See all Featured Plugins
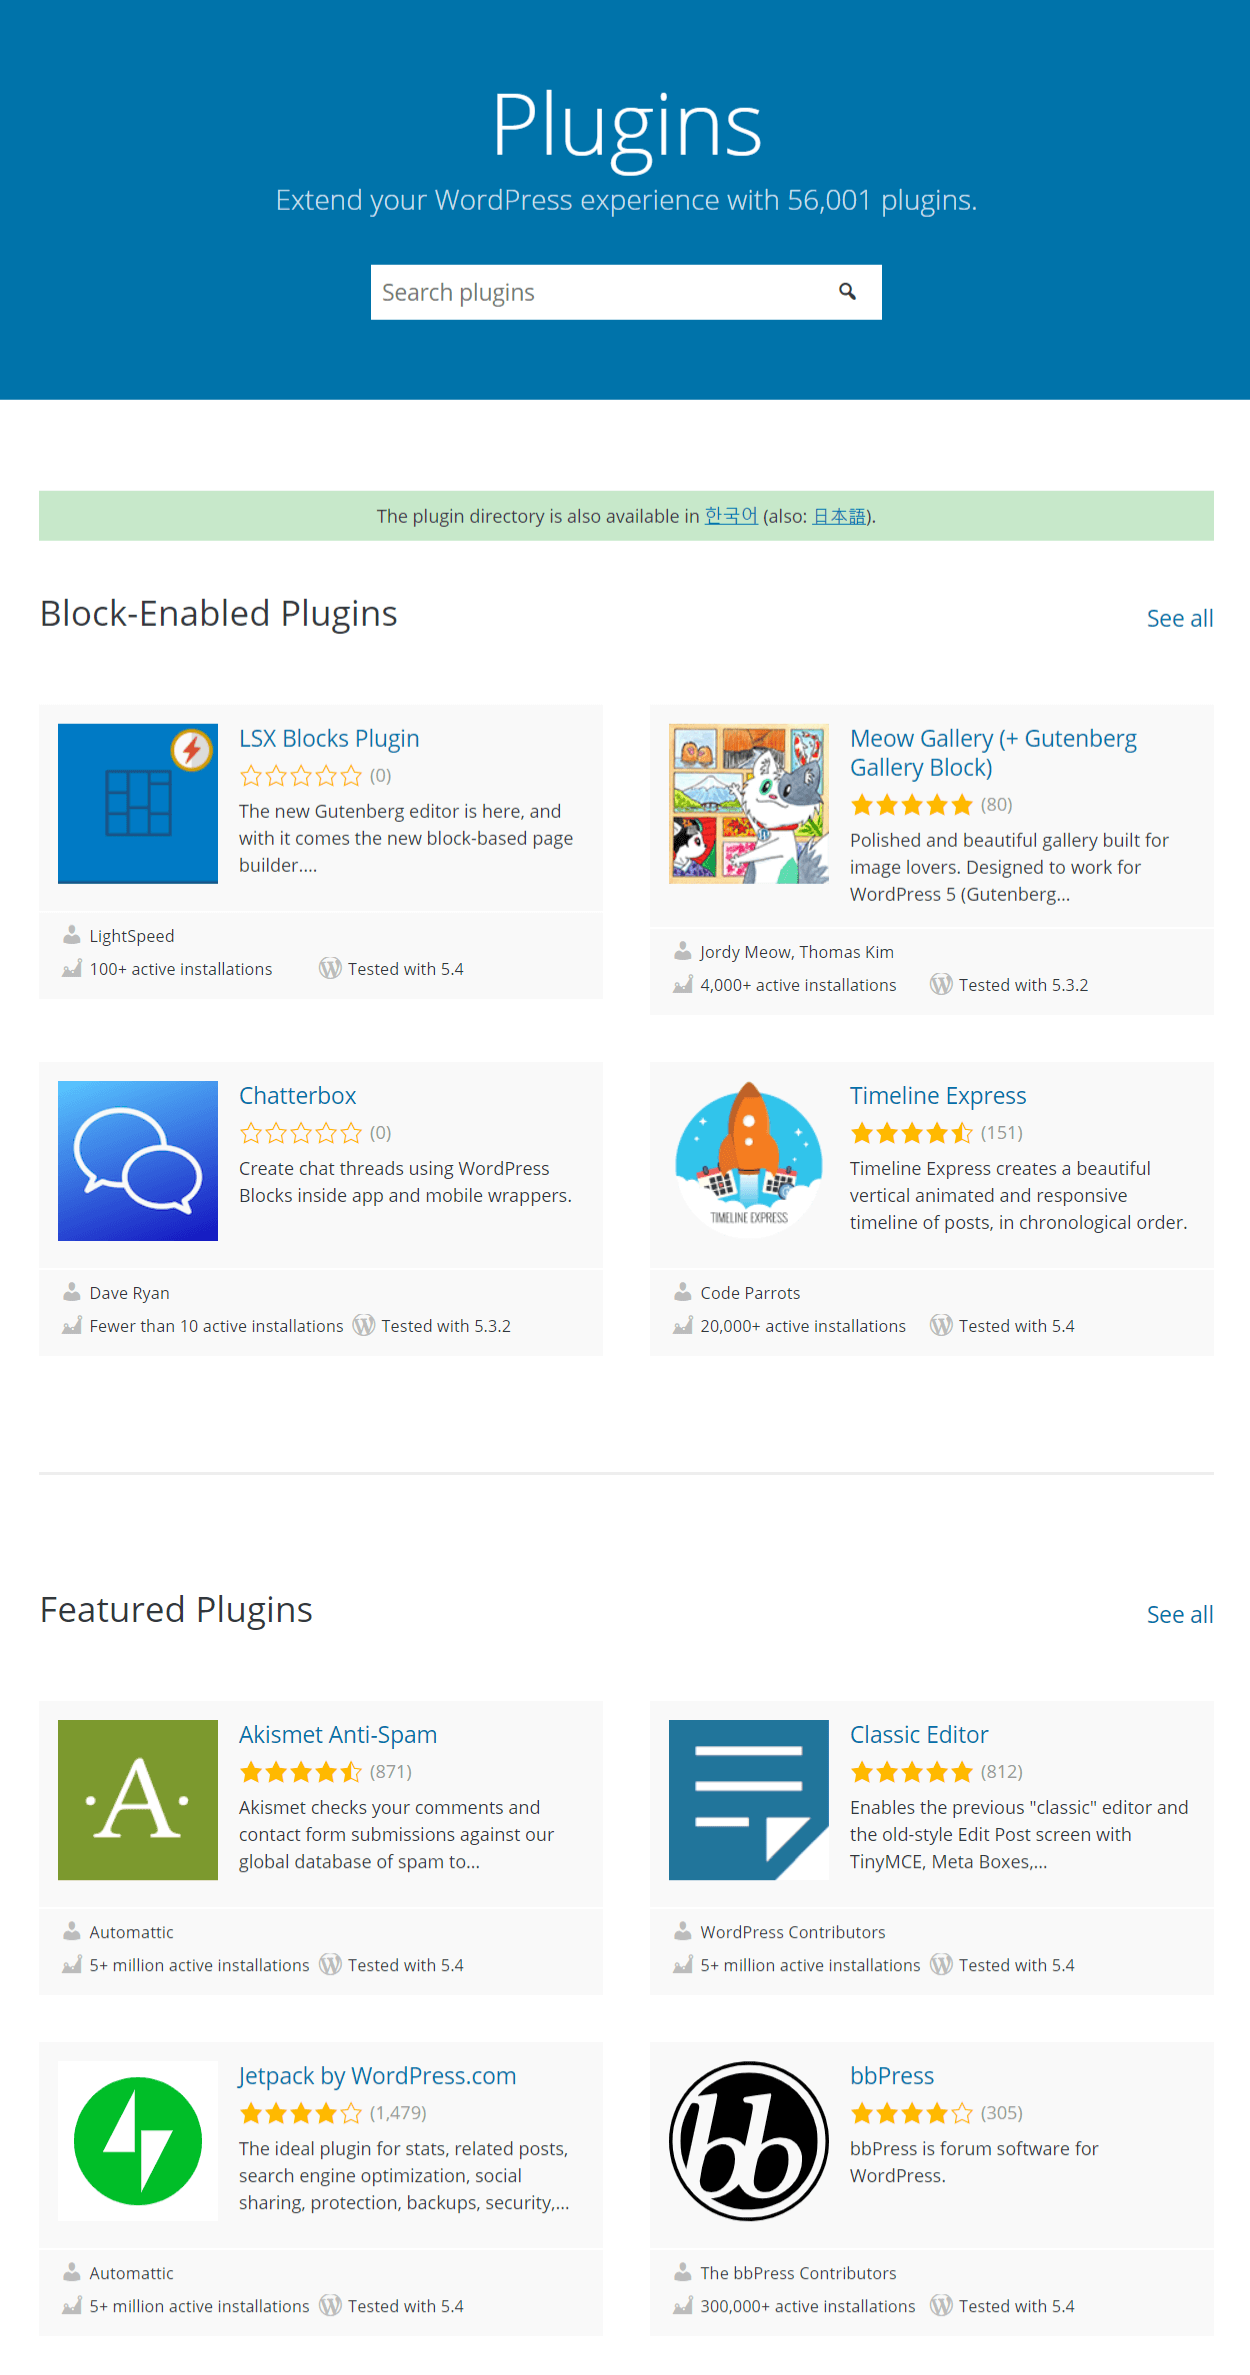Image resolution: width=1250 pixels, height=2375 pixels. click(1180, 1614)
